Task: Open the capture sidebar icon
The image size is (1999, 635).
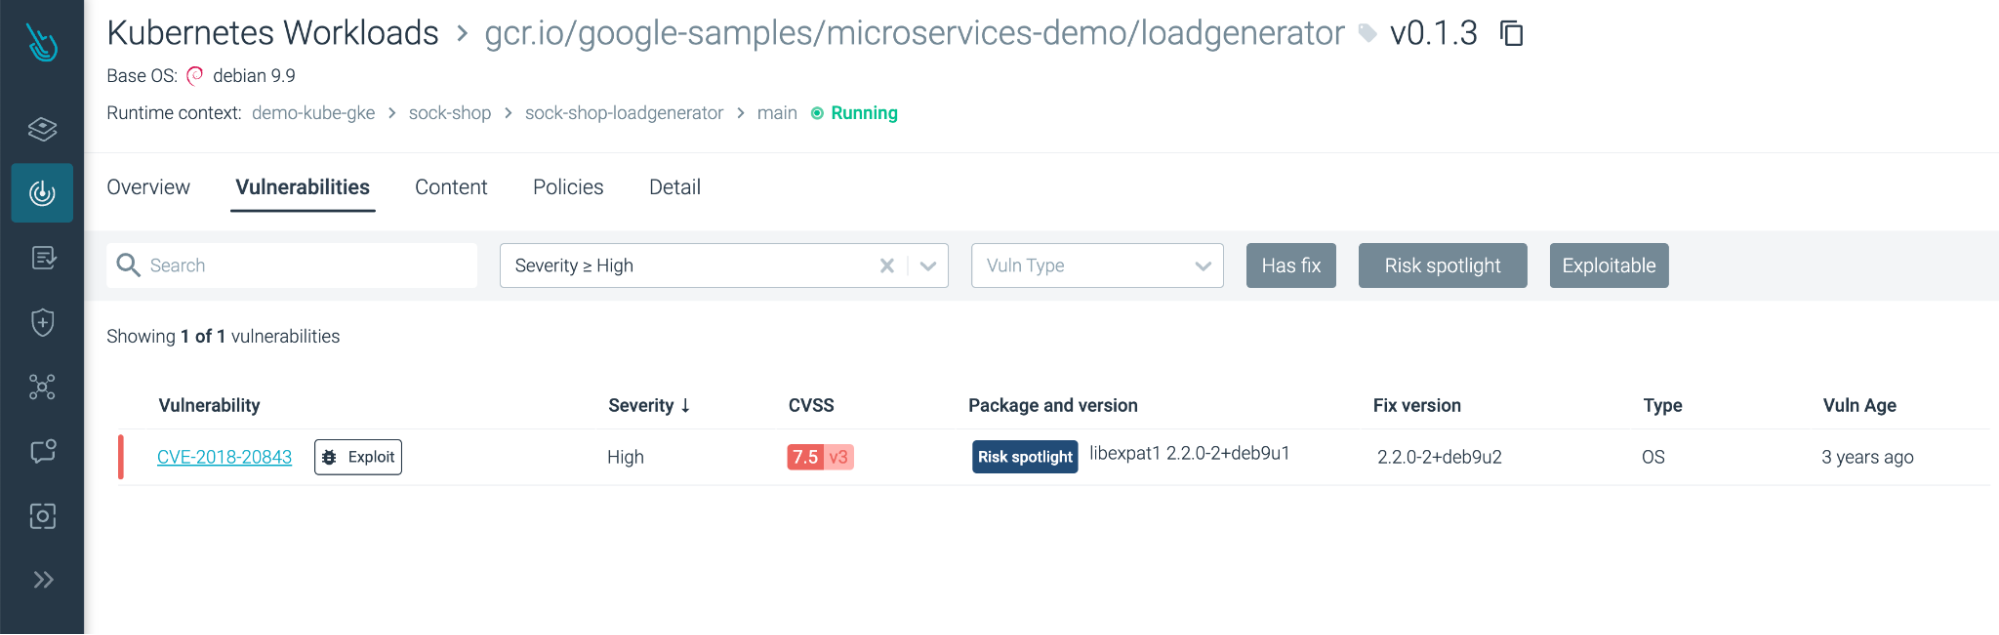Action: (42, 516)
